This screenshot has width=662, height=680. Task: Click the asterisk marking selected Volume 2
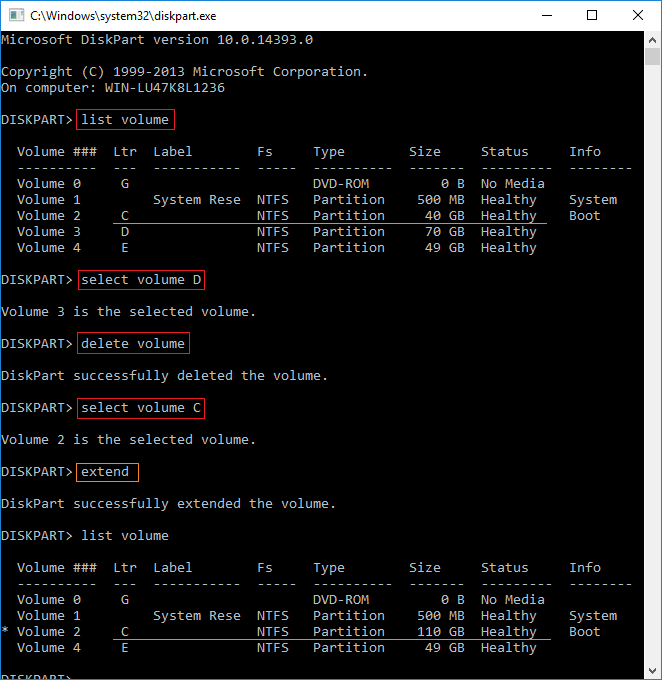click(x=6, y=633)
